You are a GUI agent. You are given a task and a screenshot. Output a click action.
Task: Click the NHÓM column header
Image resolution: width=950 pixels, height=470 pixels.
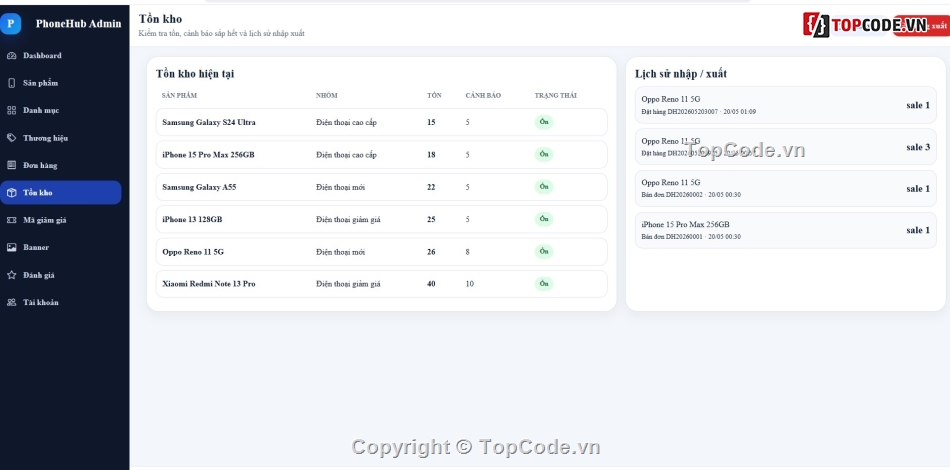(x=327, y=96)
